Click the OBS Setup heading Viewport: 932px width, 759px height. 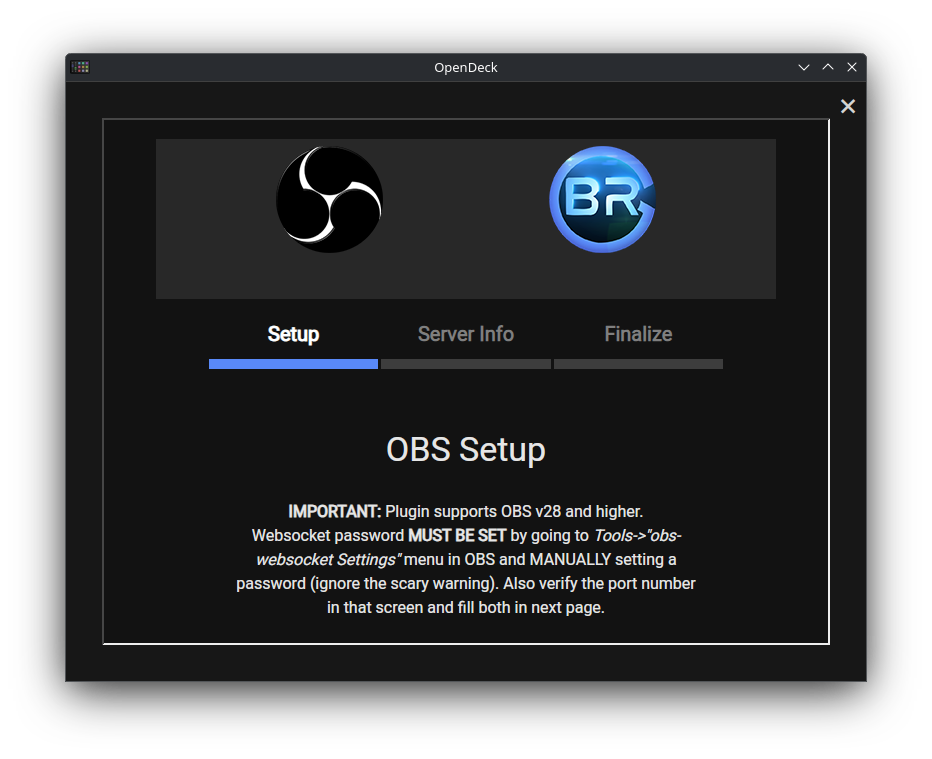[x=465, y=449]
